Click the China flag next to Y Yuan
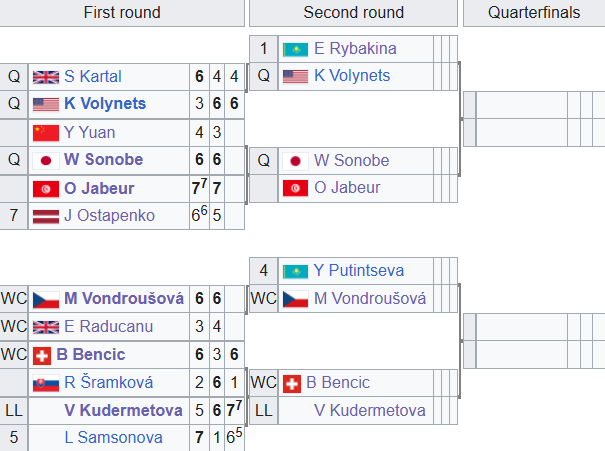 click(x=46, y=132)
